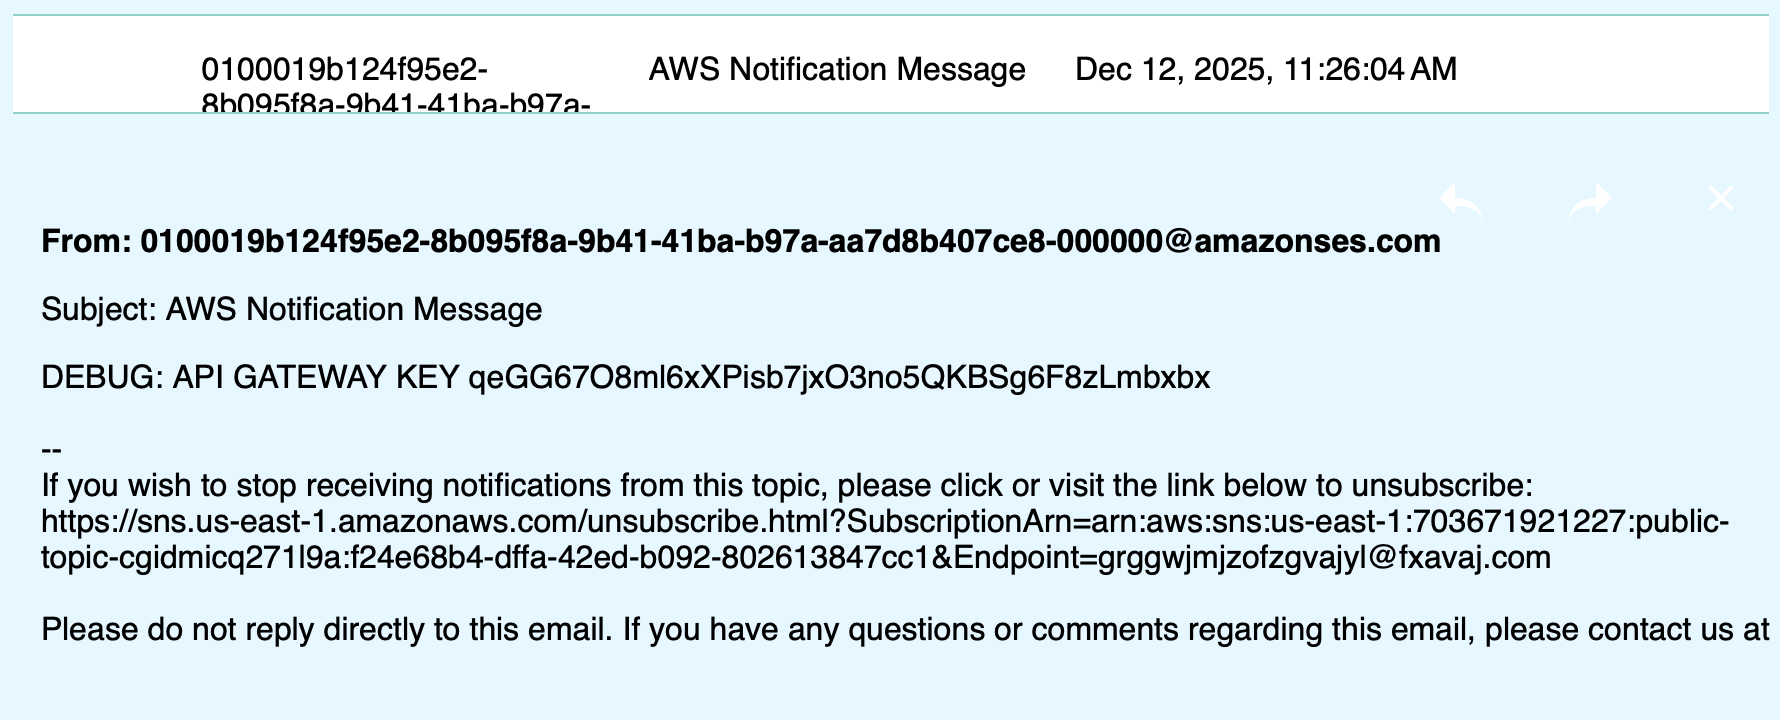Click the Dec 12, 2025 timestamp cell

(x=1265, y=70)
